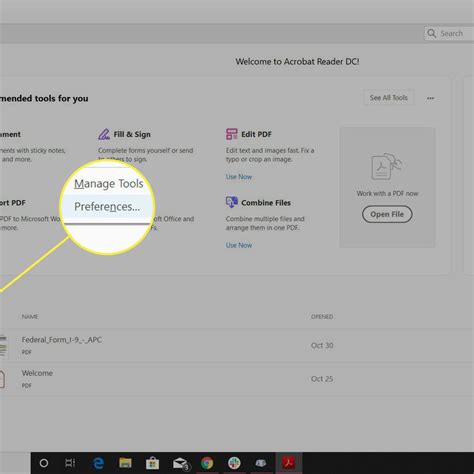Click the PDF document illustration above Open File

(x=386, y=166)
